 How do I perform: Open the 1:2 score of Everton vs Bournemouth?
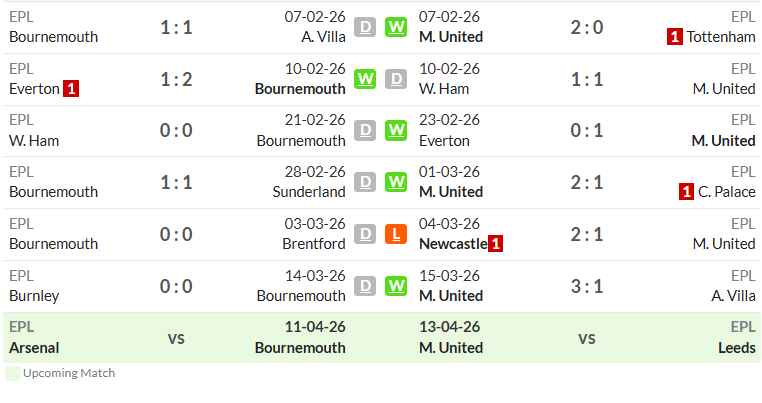click(176, 79)
